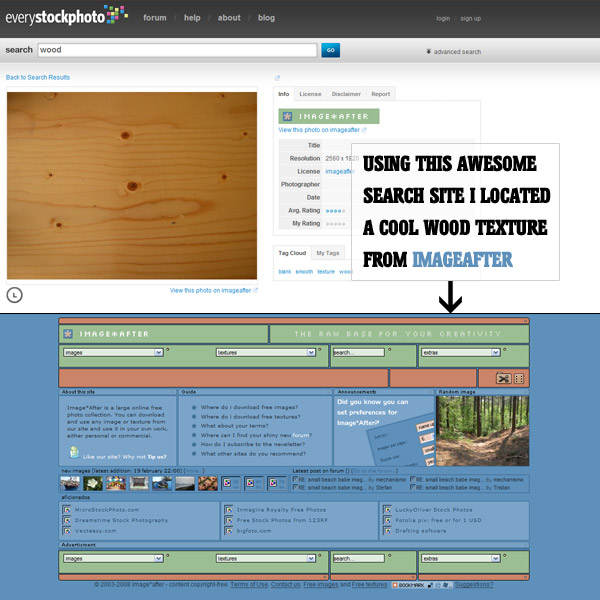Click the Tip us trash bin icon

(74, 452)
